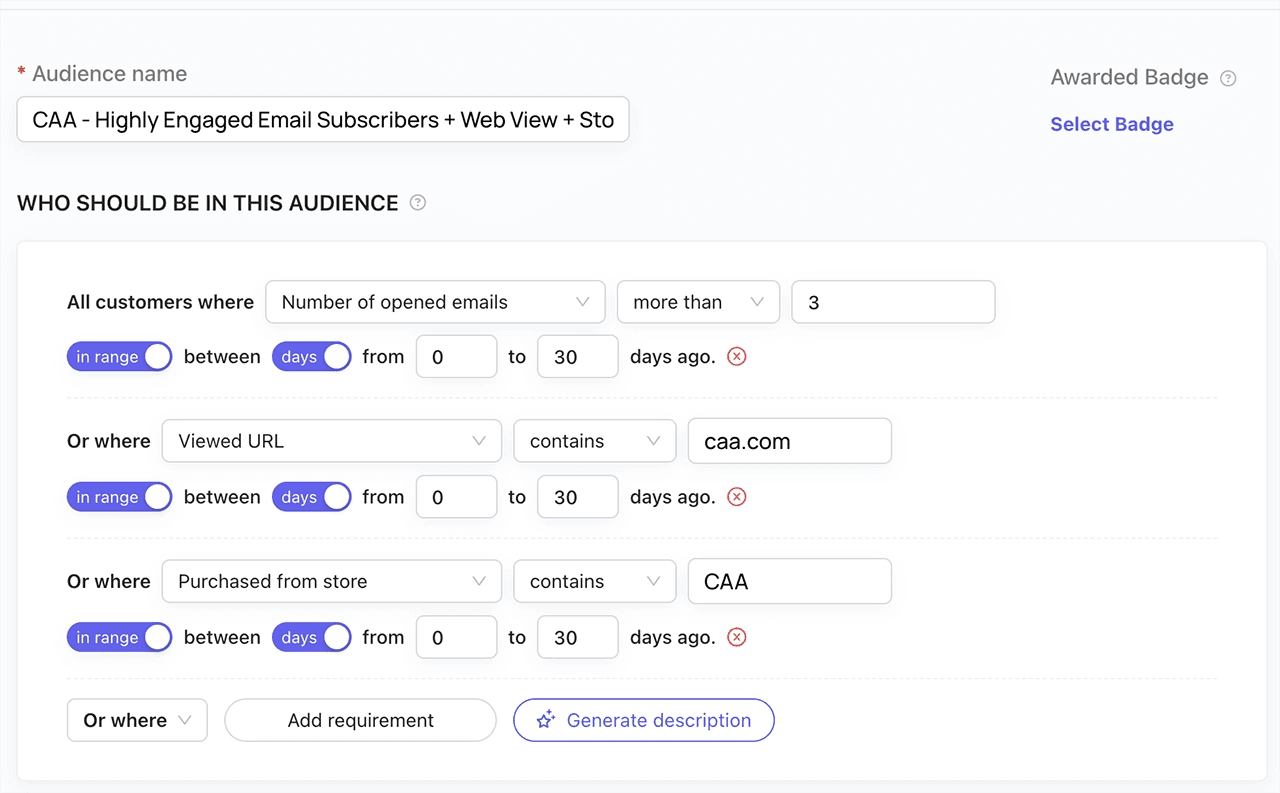Click help icon next to Awarded Badge
Viewport: 1280px width, 793px height.
(x=1229, y=78)
